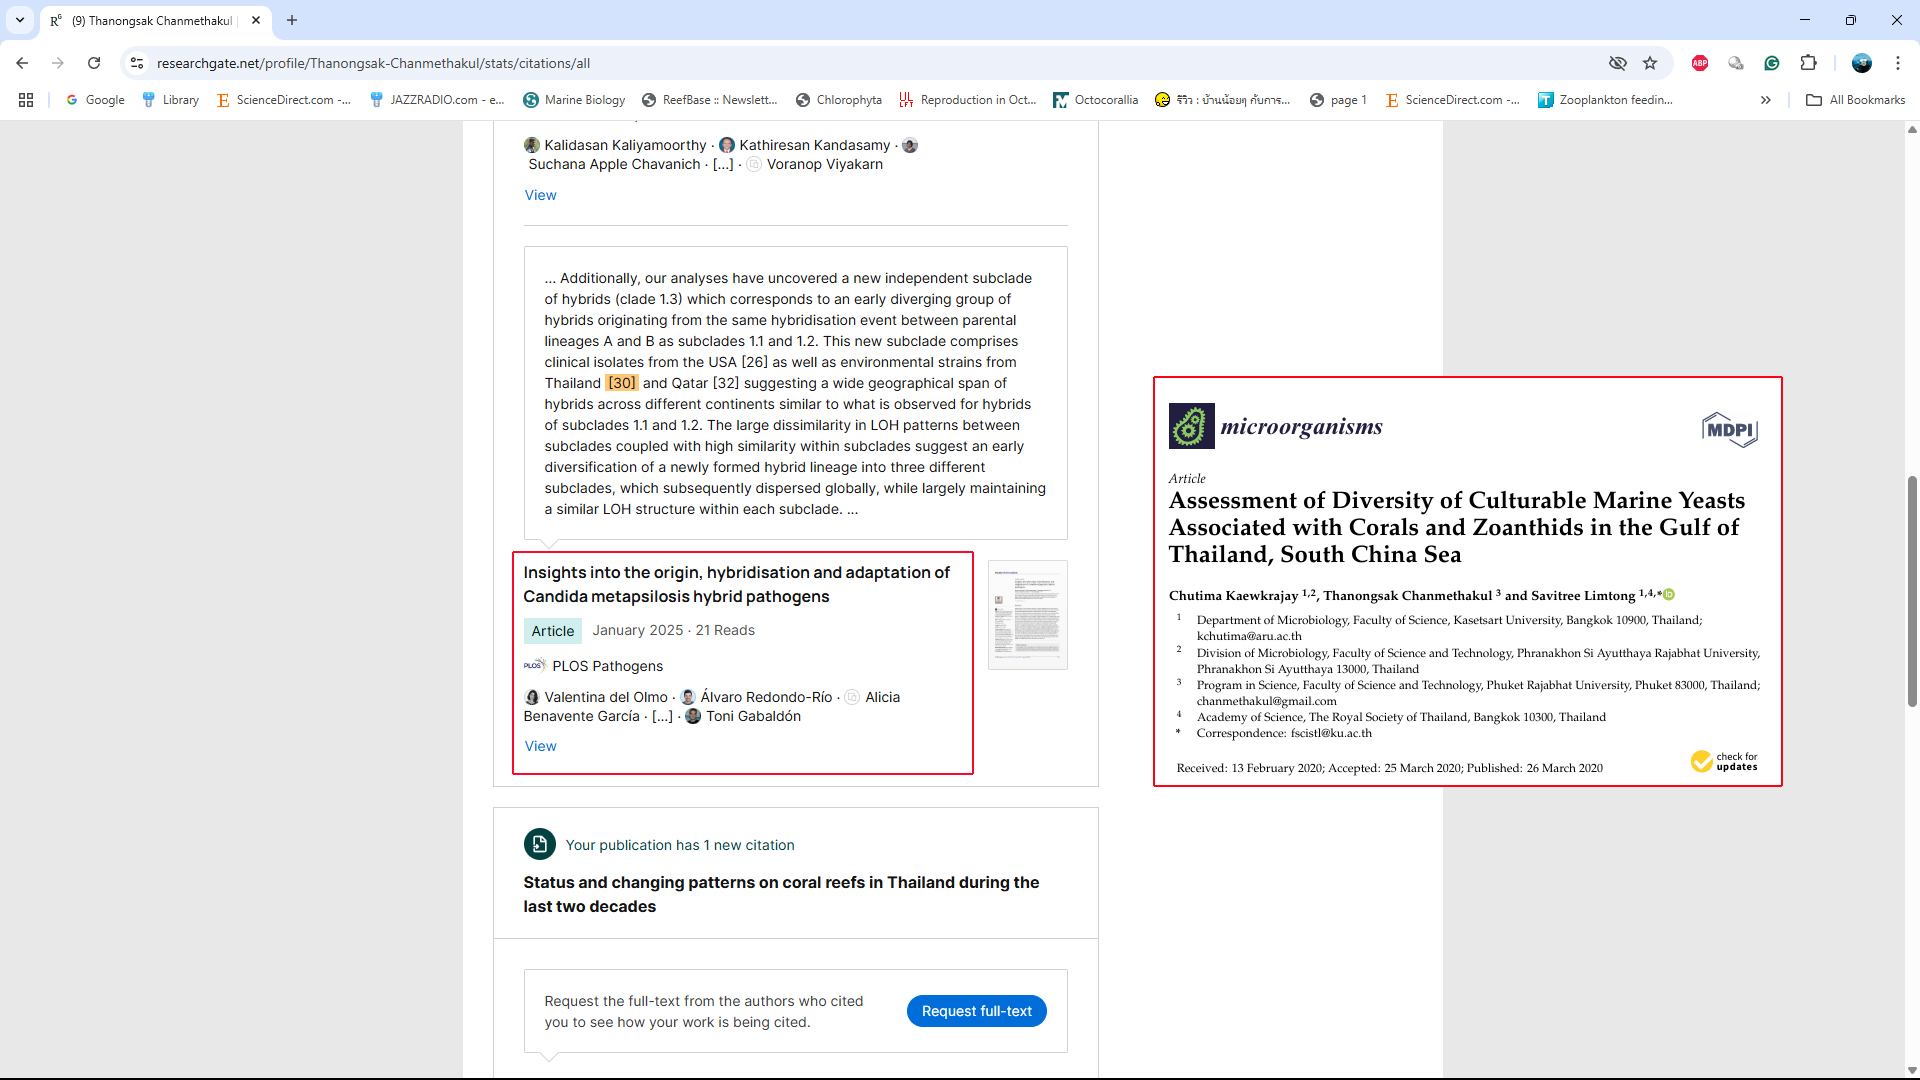Image resolution: width=1920 pixels, height=1080 pixels.
Task: Click the tracking protection eye icon
Action: coord(1618,63)
